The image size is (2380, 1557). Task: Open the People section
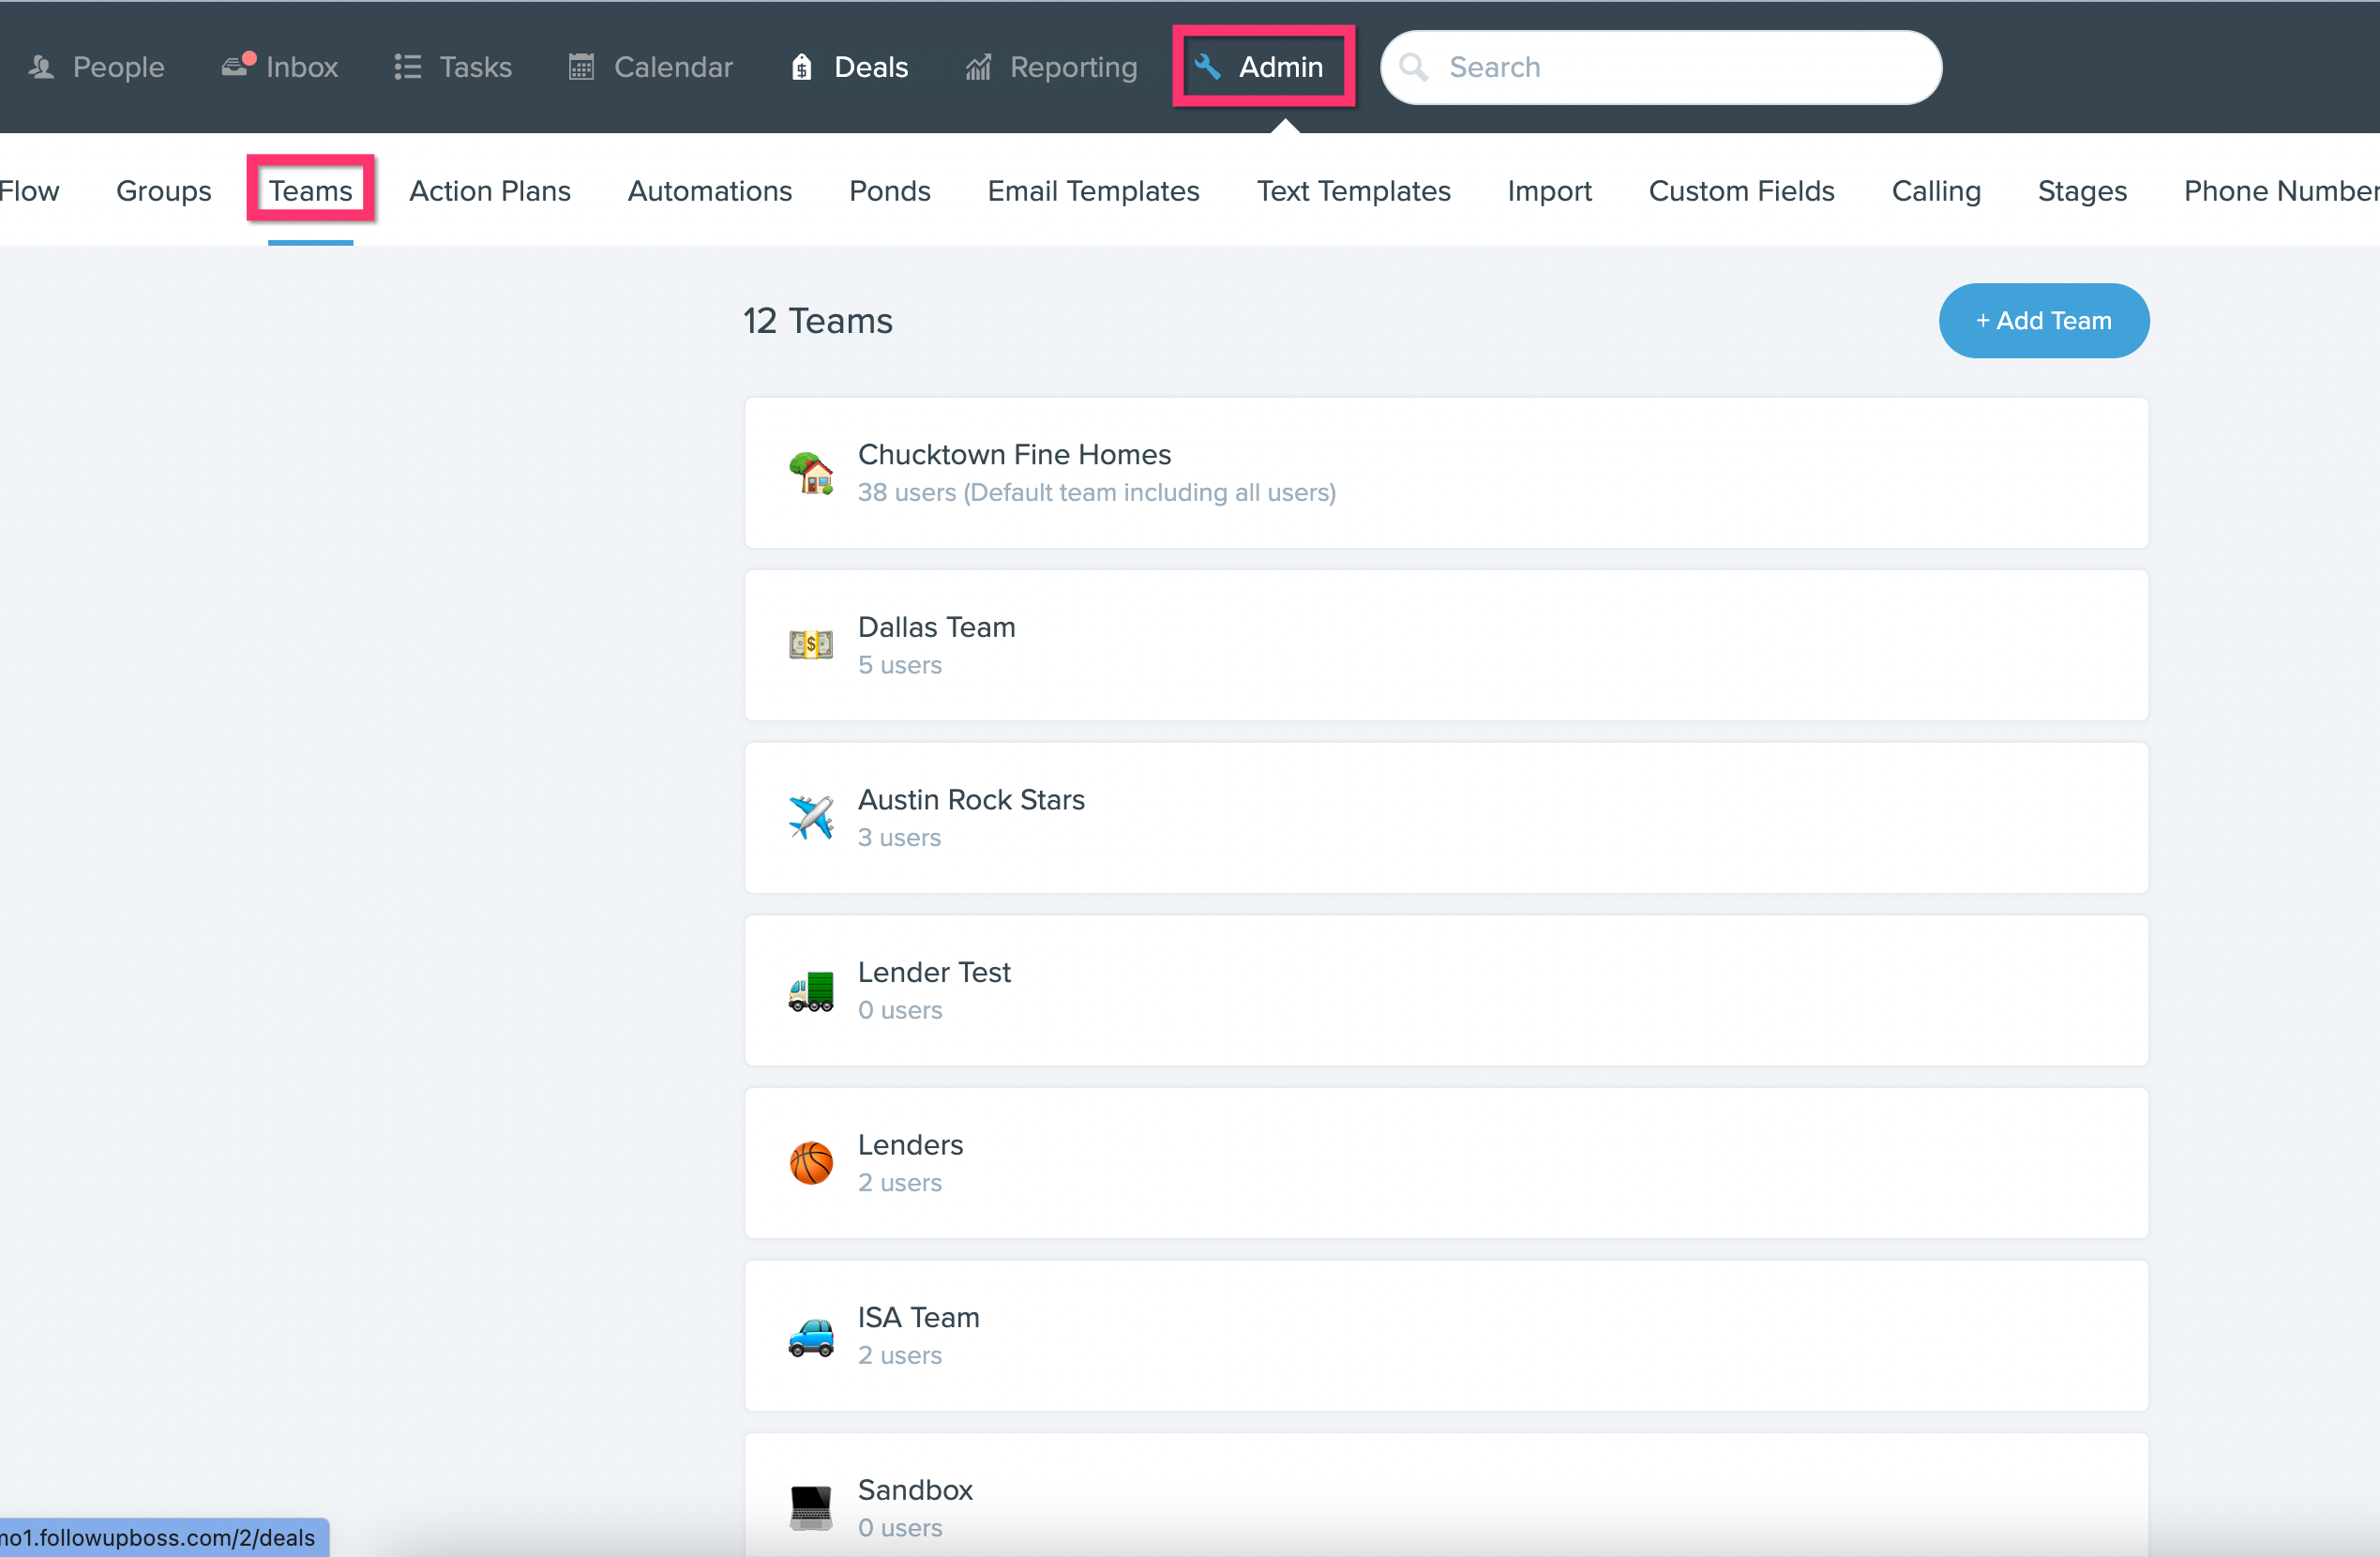tap(96, 67)
